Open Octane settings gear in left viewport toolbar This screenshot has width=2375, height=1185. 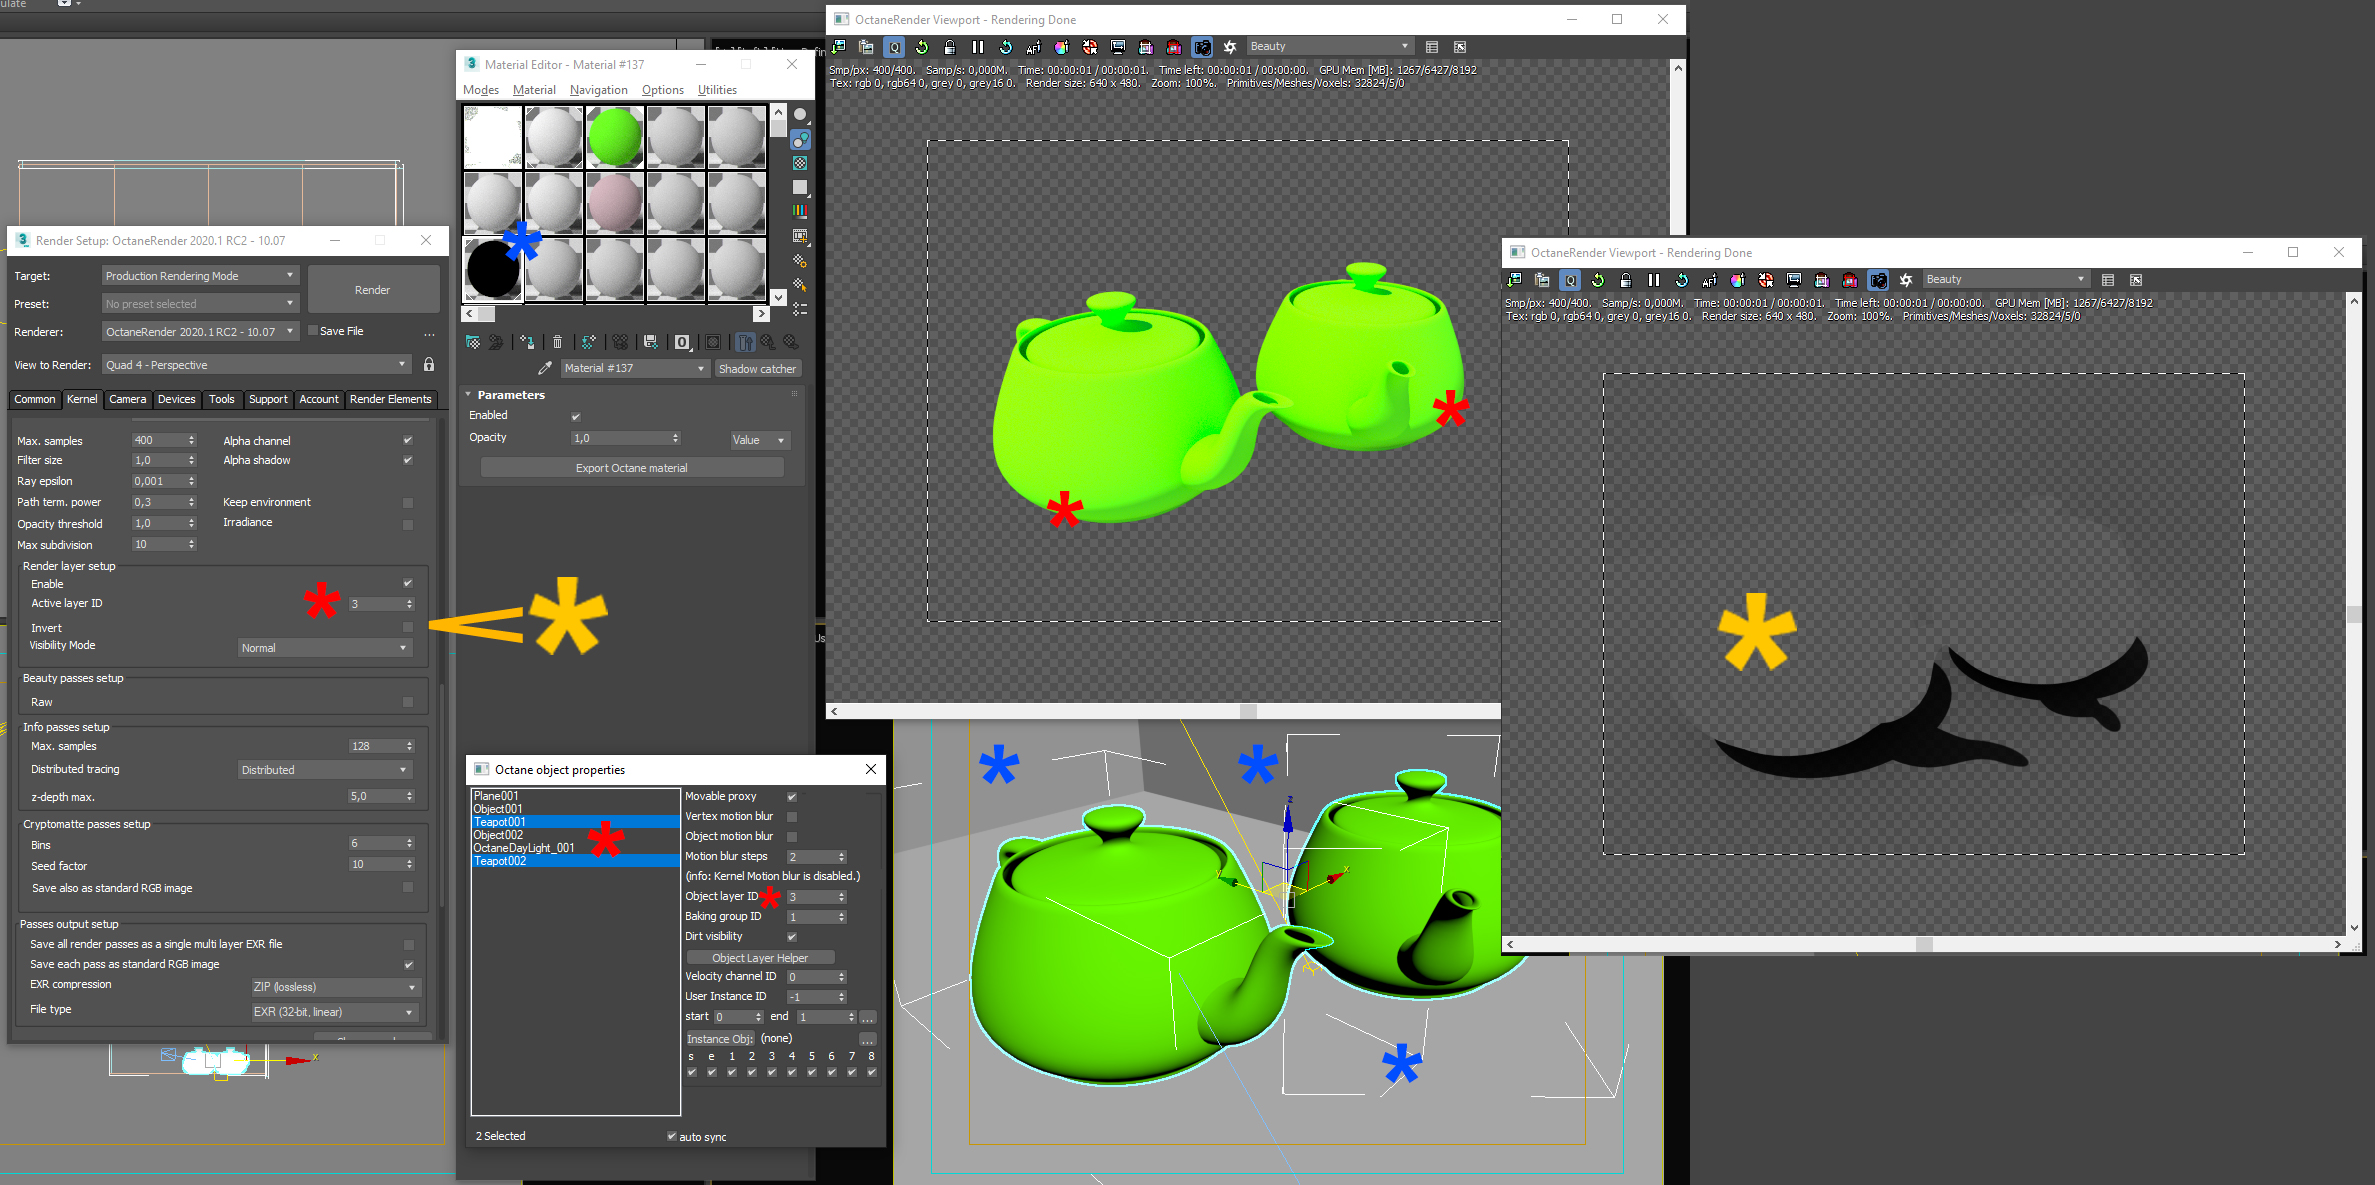click(x=1230, y=47)
